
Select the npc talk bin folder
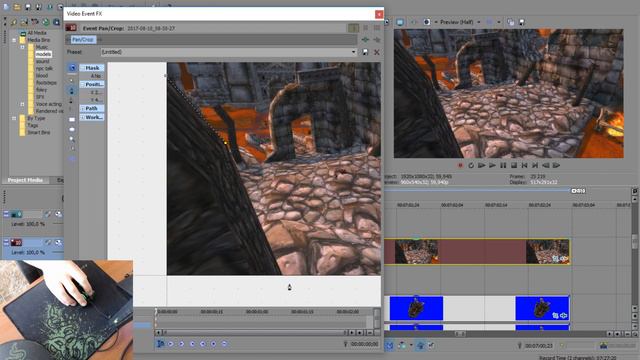(x=44, y=69)
